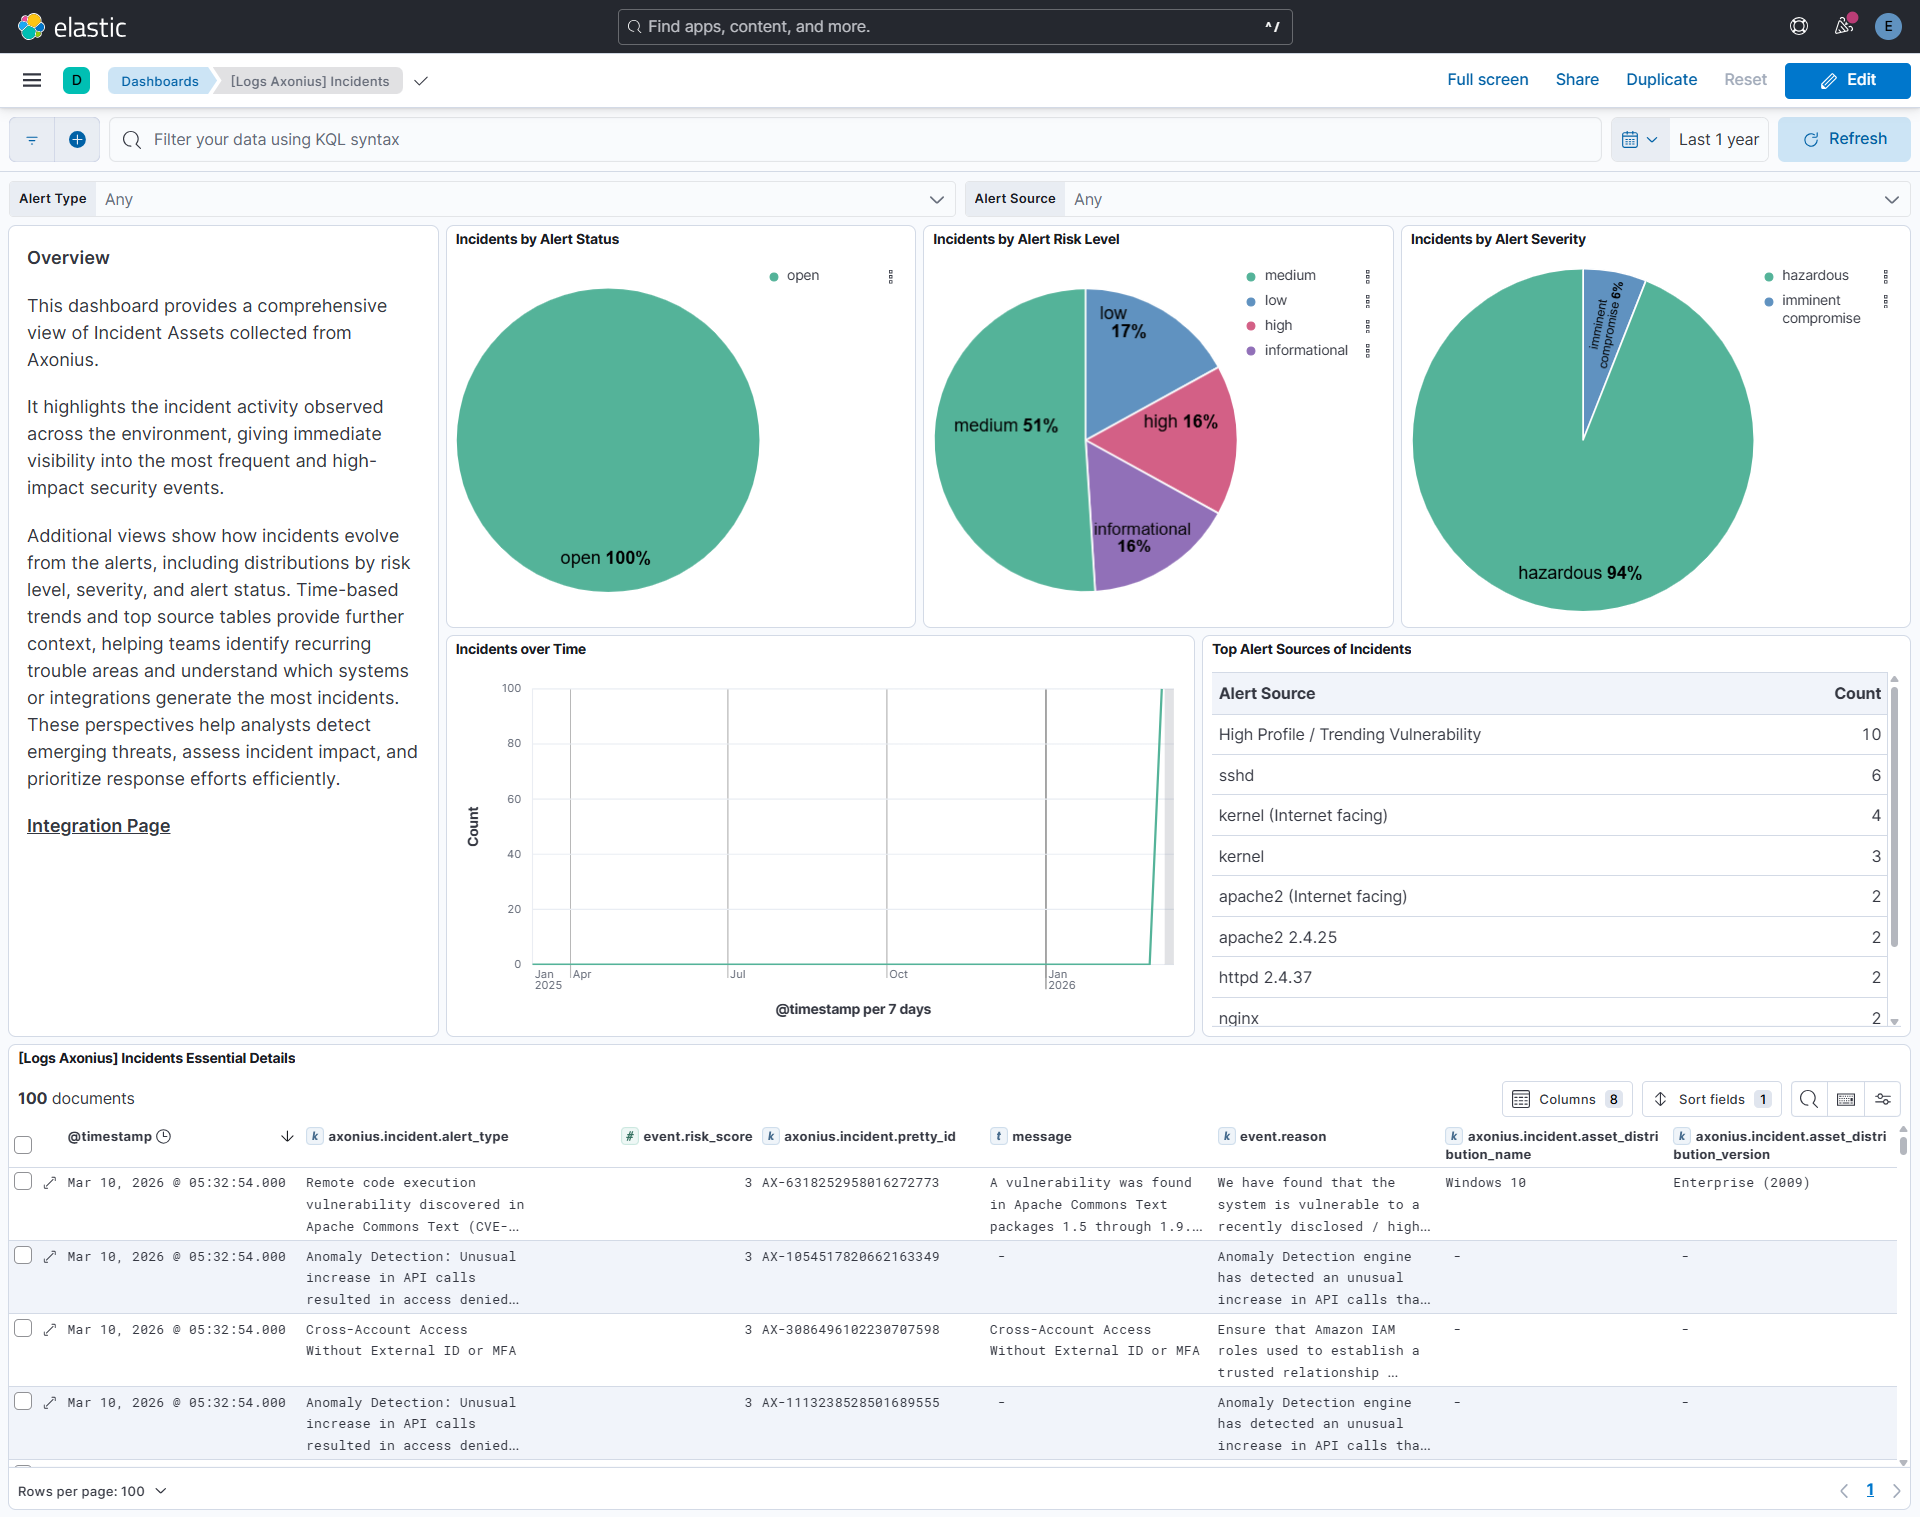
Task: Open the help menu lifebuoy icon
Action: point(1798,27)
